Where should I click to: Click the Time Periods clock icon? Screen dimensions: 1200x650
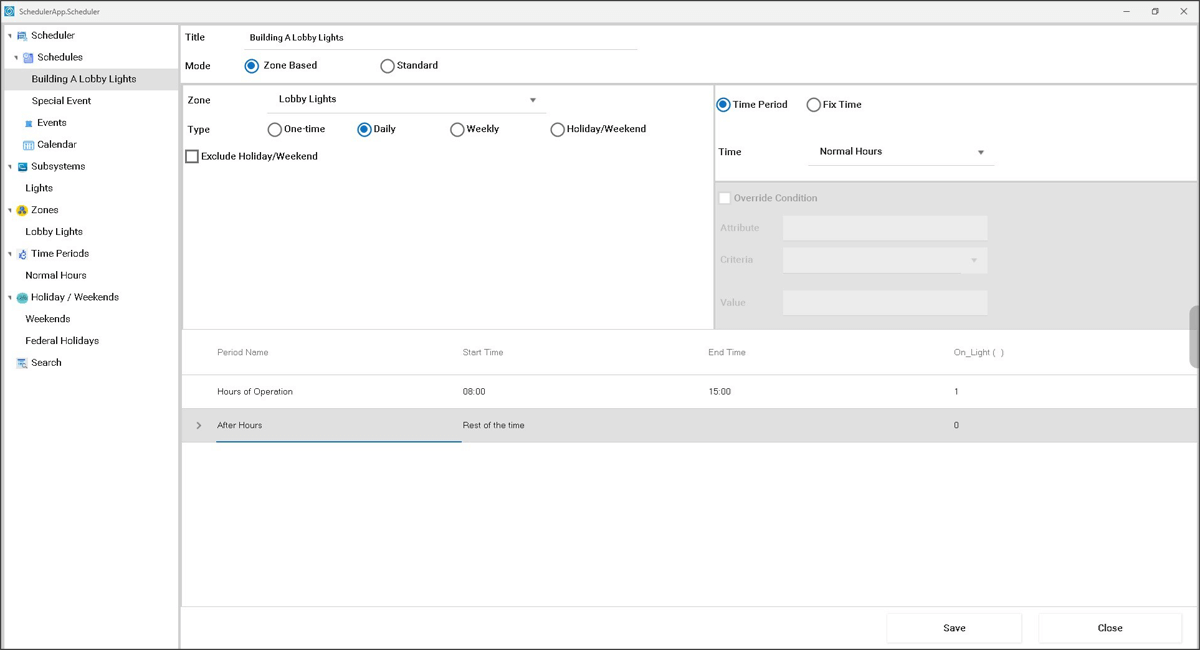click(x=22, y=254)
